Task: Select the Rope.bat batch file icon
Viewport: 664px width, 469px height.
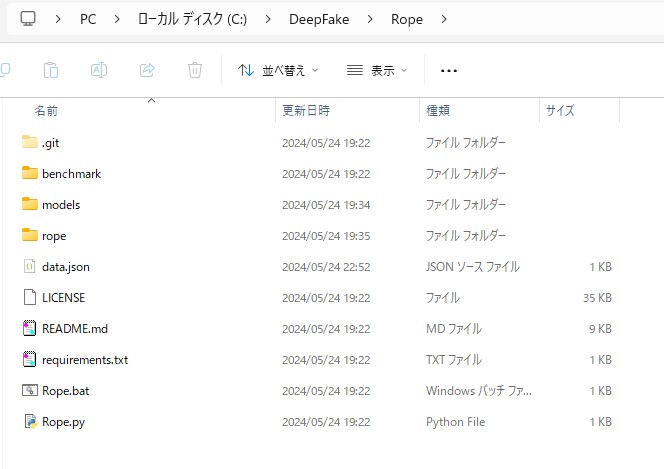Action: 29,391
